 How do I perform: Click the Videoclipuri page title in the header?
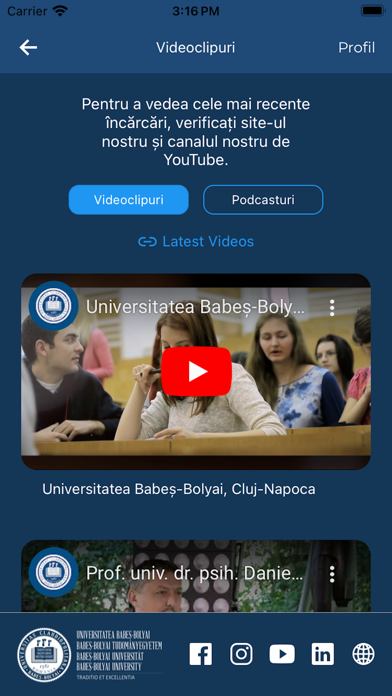196,47
